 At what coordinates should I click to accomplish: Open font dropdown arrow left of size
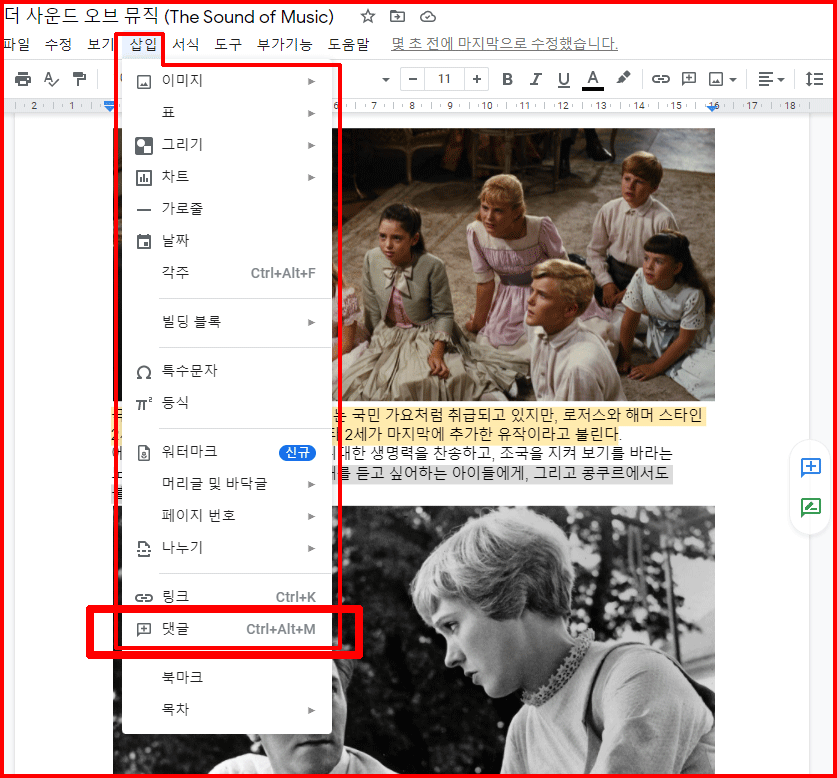pyautogui.click(x=386, y=80)
